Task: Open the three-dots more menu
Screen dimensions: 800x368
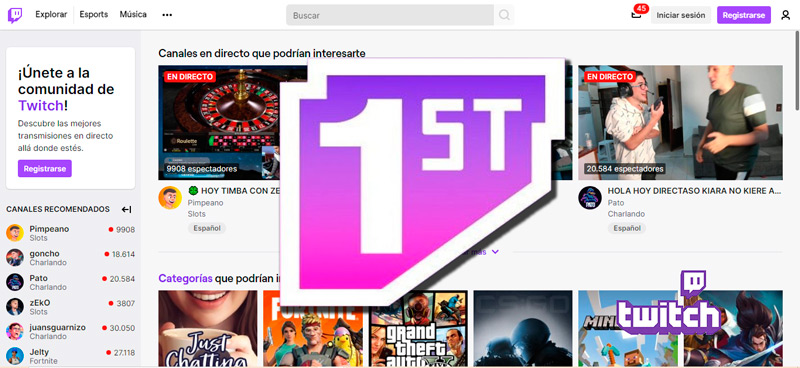Action: [x=167, y=15]
